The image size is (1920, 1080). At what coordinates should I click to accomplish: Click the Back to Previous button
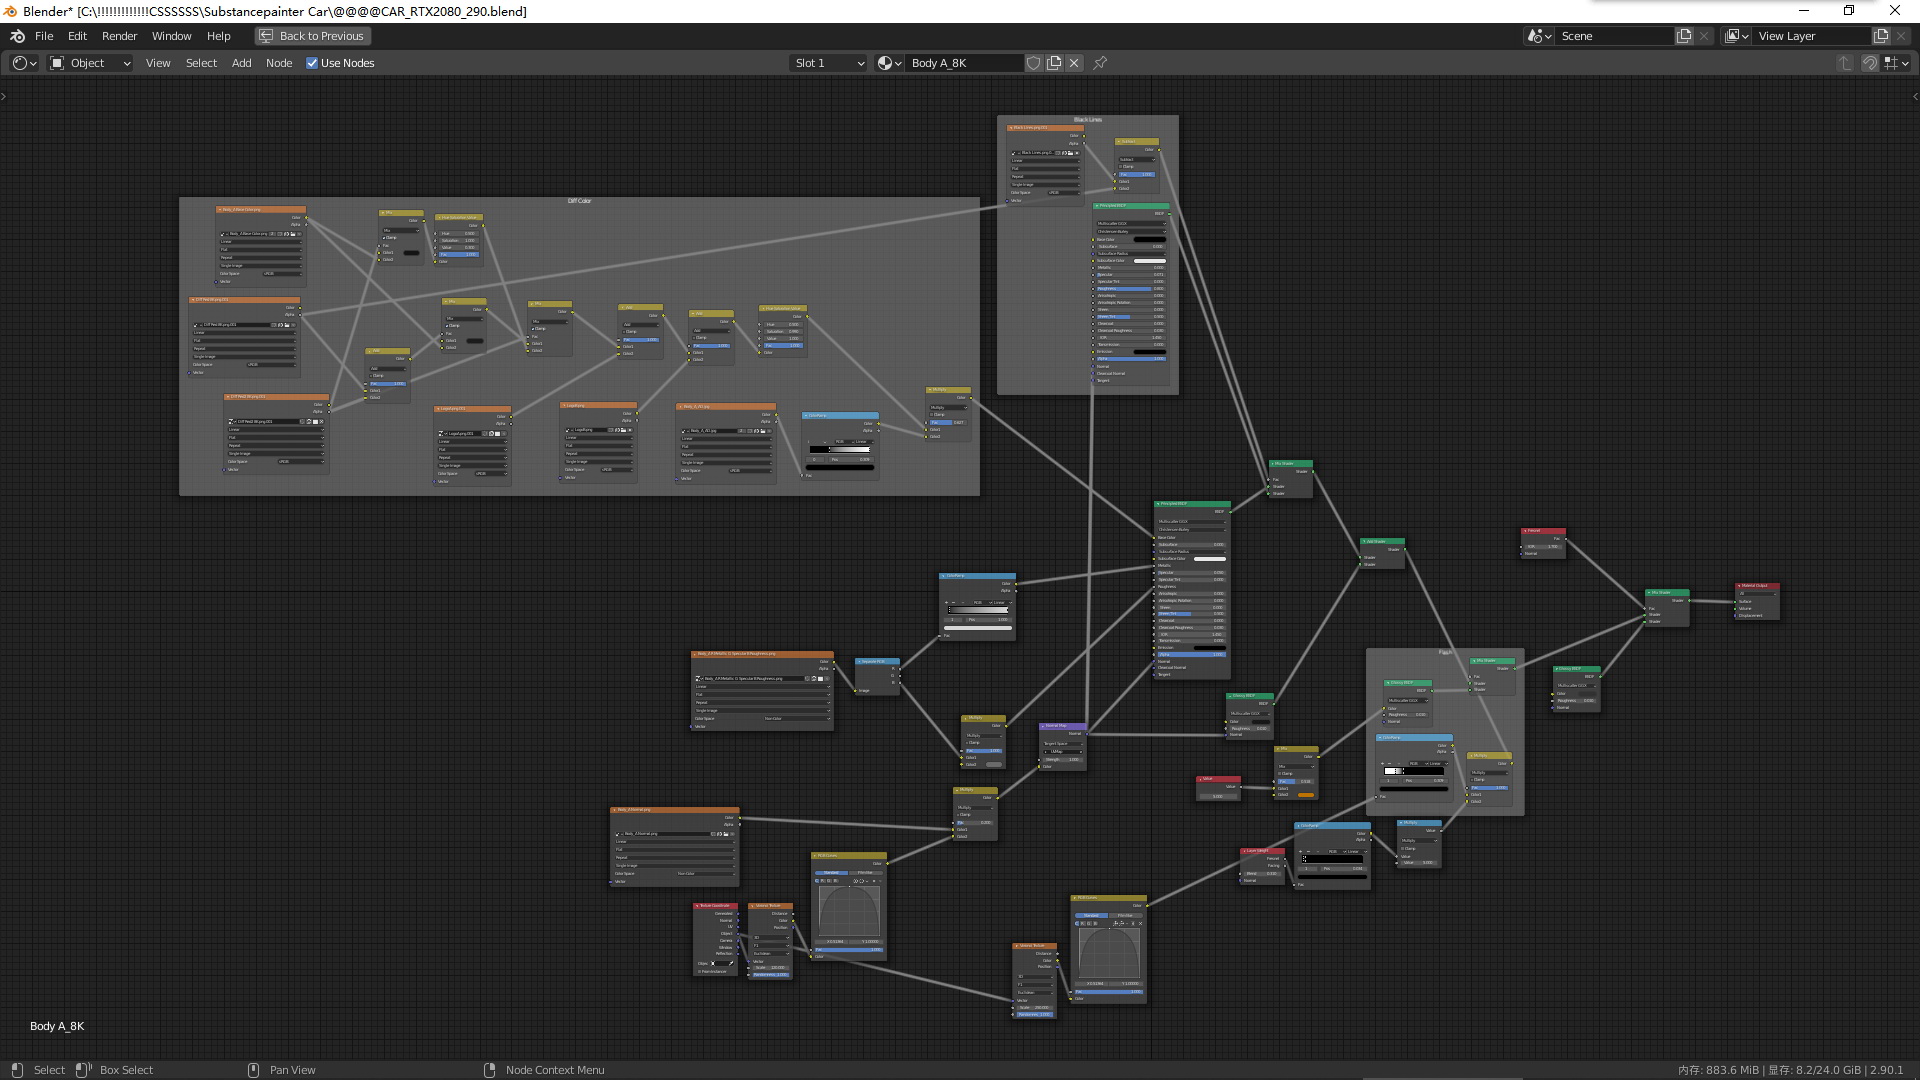(312, 36)
